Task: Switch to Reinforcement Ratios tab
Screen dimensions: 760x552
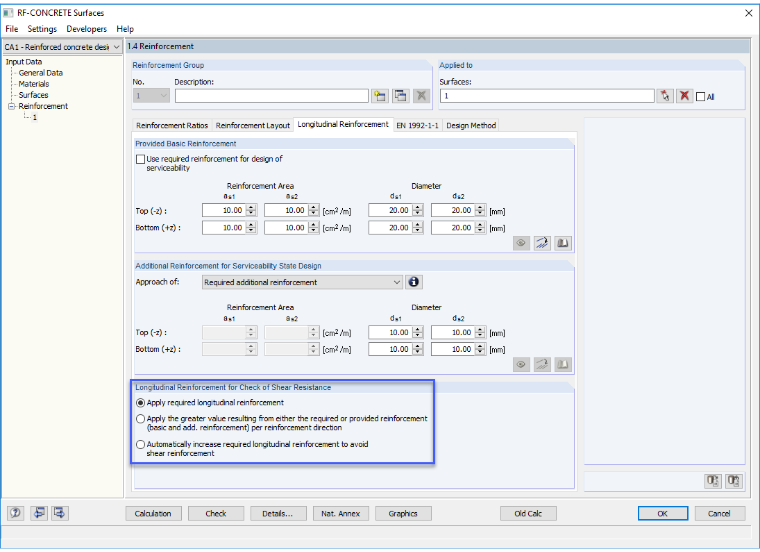Action: [172, 126]
